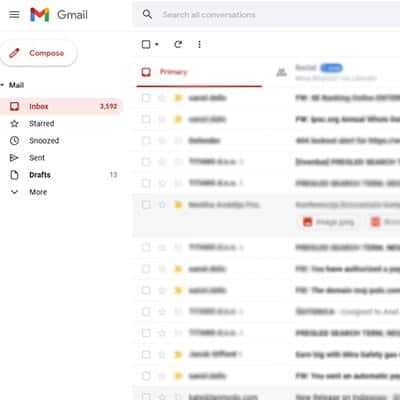Select checkbox of FW: You sent an automatic email
The width and height of the screenshot is (400, 400).
pyautogui.click(x=146, y=376)
